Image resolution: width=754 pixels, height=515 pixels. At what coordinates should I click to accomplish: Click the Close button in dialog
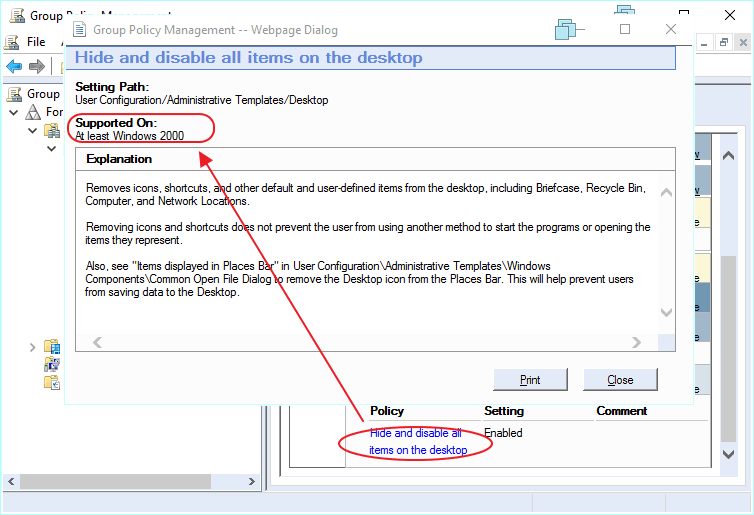click(620, 380)
